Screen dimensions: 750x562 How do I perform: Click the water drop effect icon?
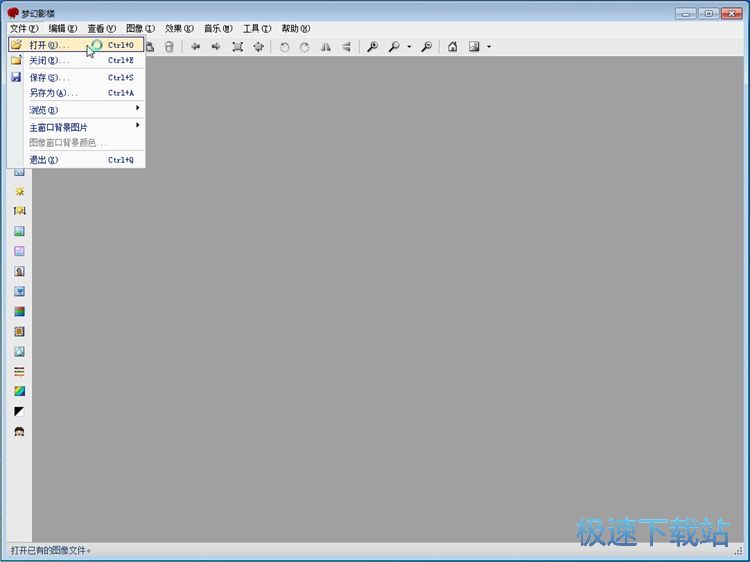19,351
